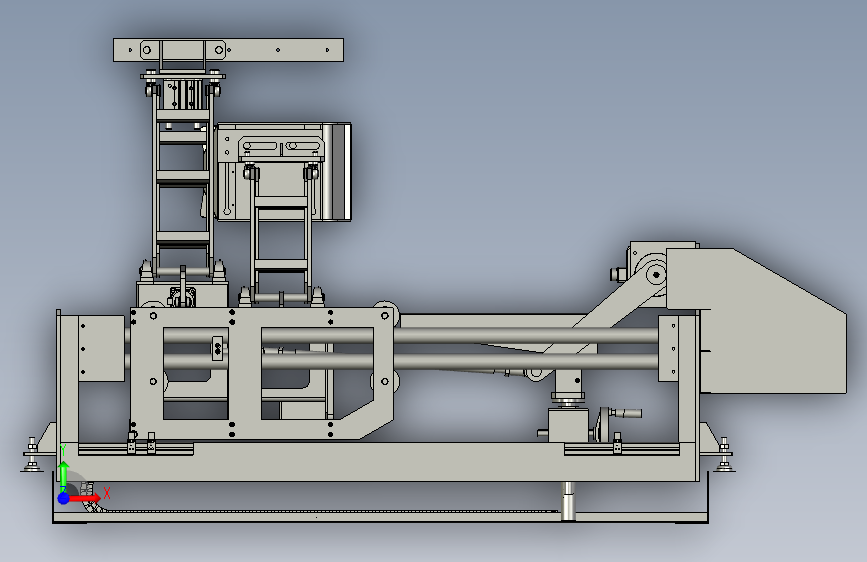The width and height of the screenshot is (867, 562).
Task: Select the left end block with three holes
Action: pos(101,348)
